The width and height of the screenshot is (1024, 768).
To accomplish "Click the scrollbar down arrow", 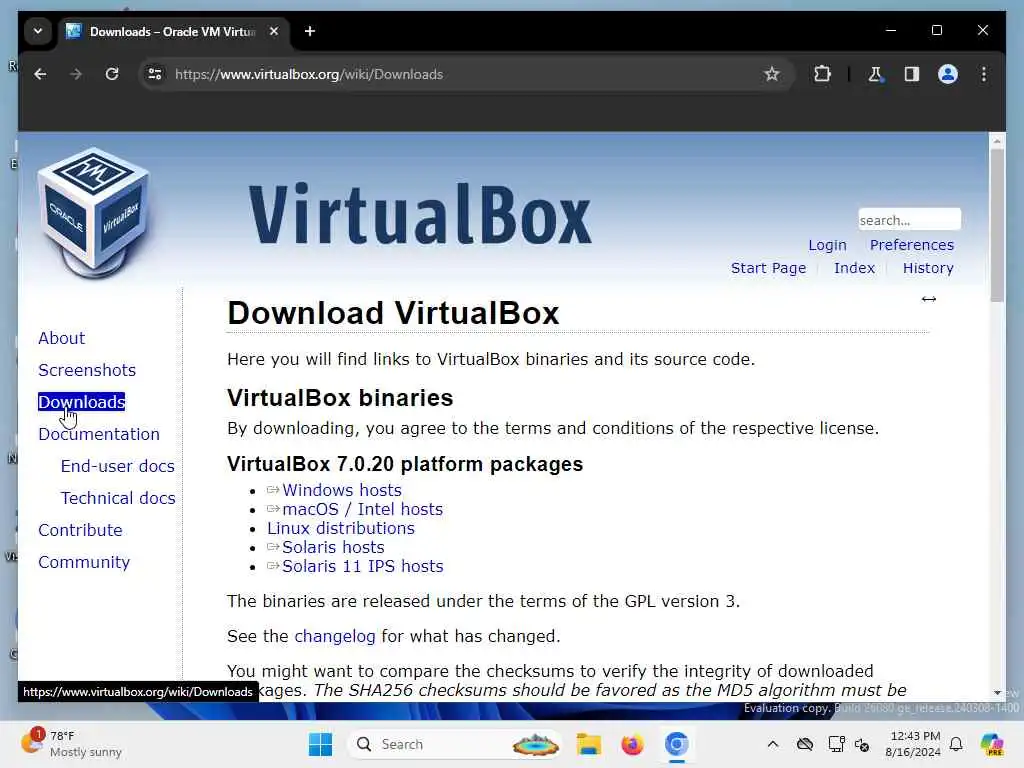I will [997, 693].
